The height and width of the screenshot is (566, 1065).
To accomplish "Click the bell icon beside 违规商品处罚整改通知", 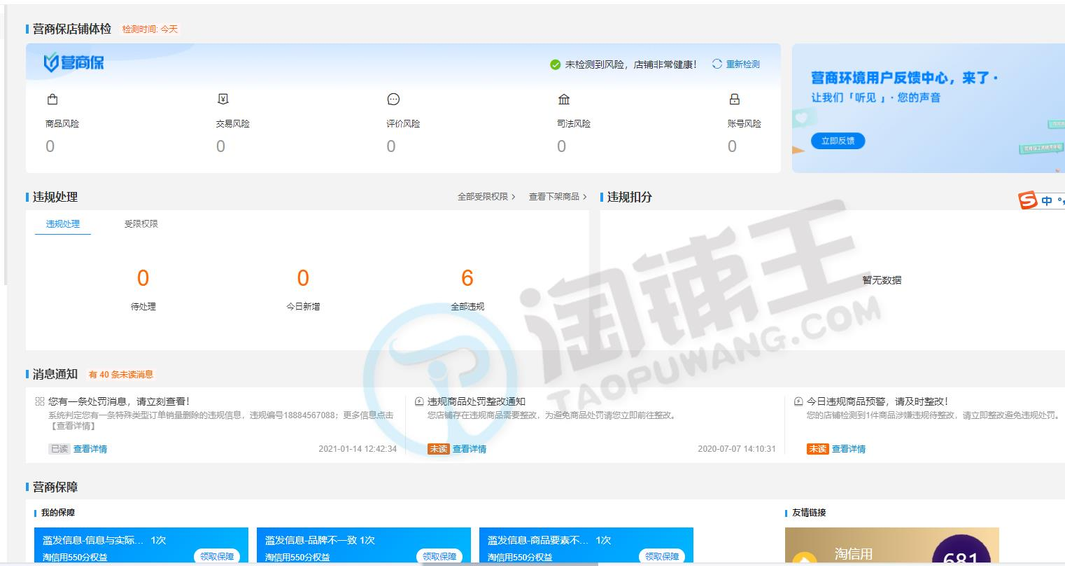I will click(419, 402).
